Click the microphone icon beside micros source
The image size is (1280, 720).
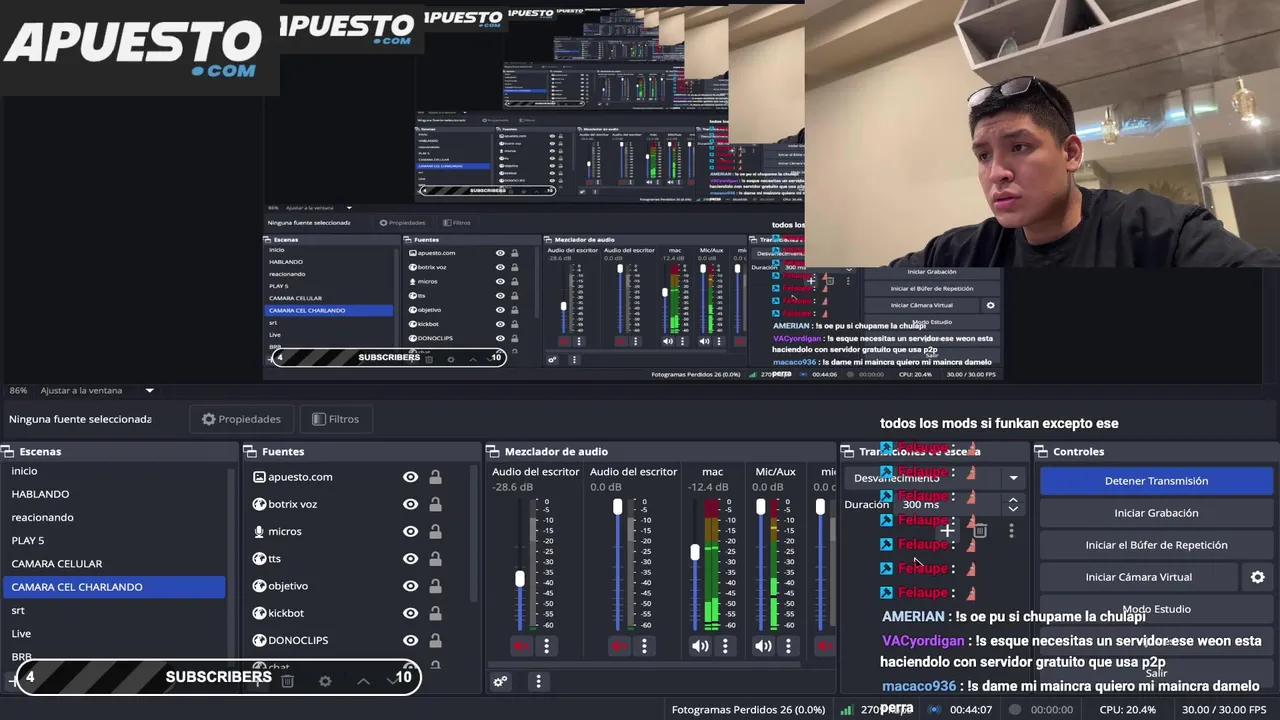click(x=259, y=531)
